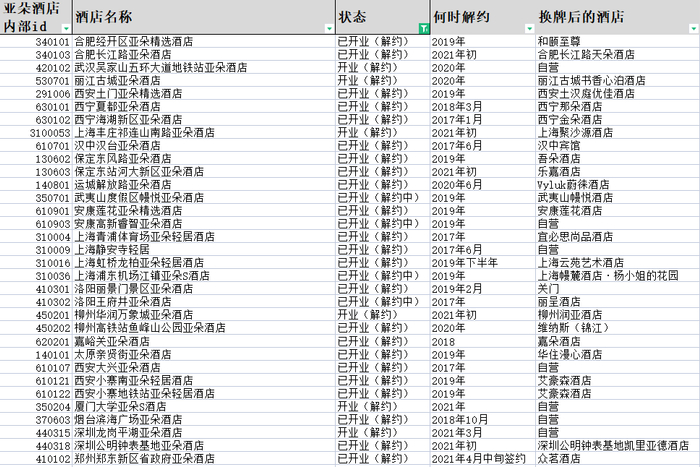The height and width of the screenshot is (467, 700).
Task: Select cell 汉中宾馆
Action: (618, 146)
